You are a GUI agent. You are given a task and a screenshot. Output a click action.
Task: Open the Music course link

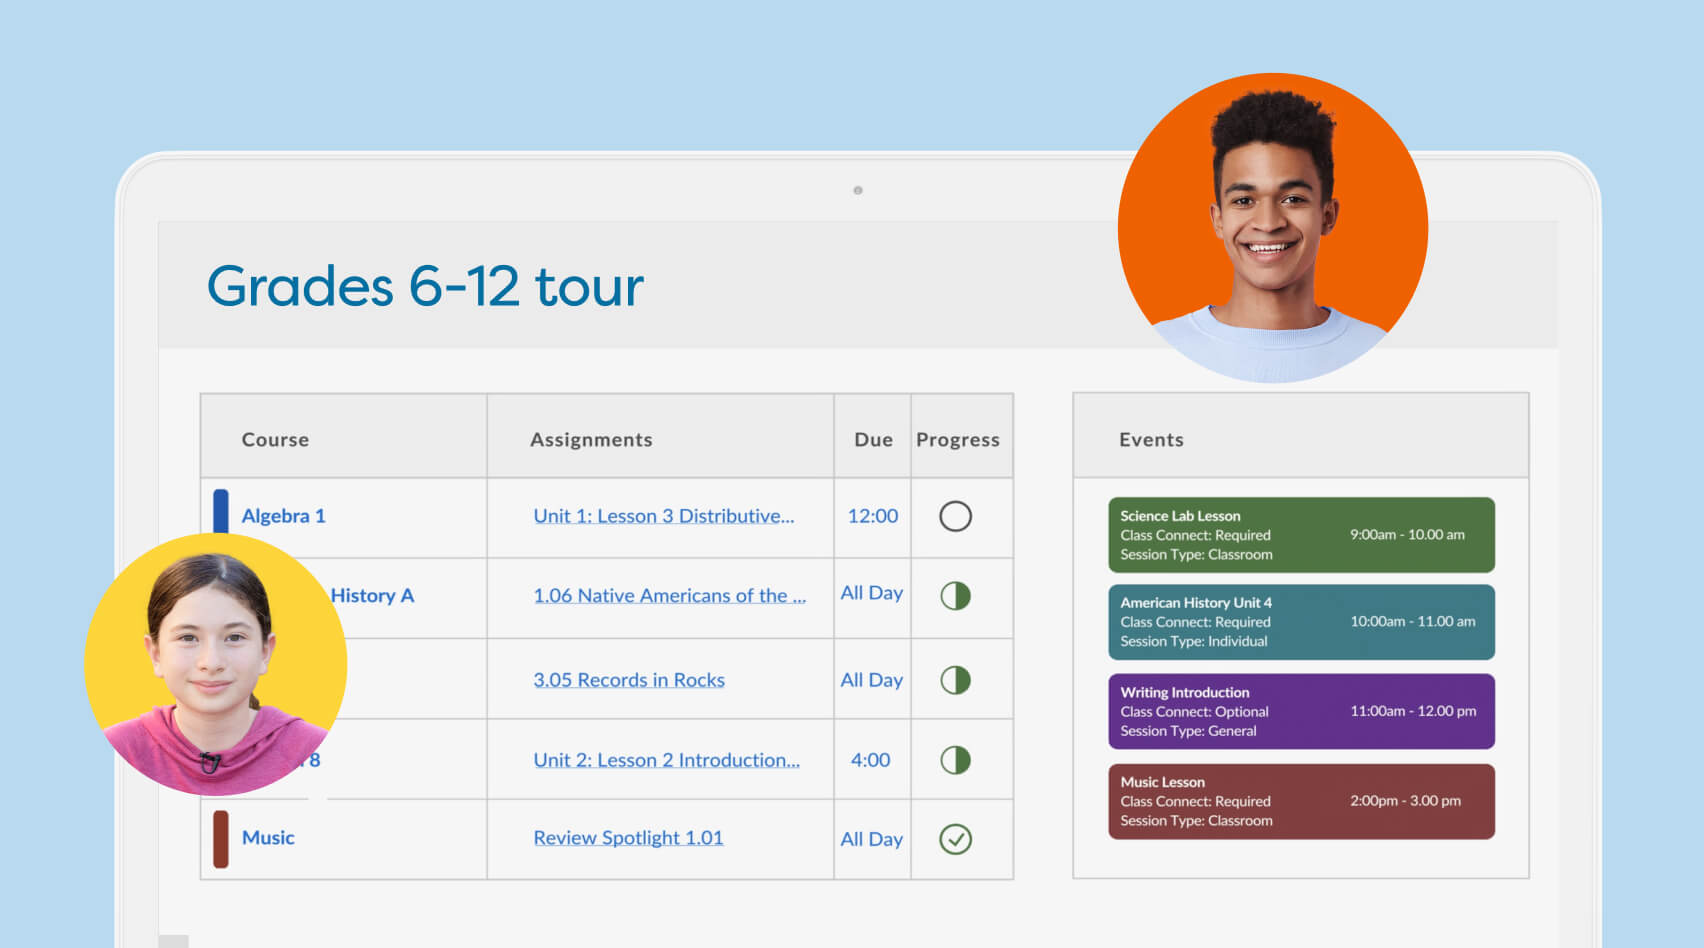click(268, 838)
